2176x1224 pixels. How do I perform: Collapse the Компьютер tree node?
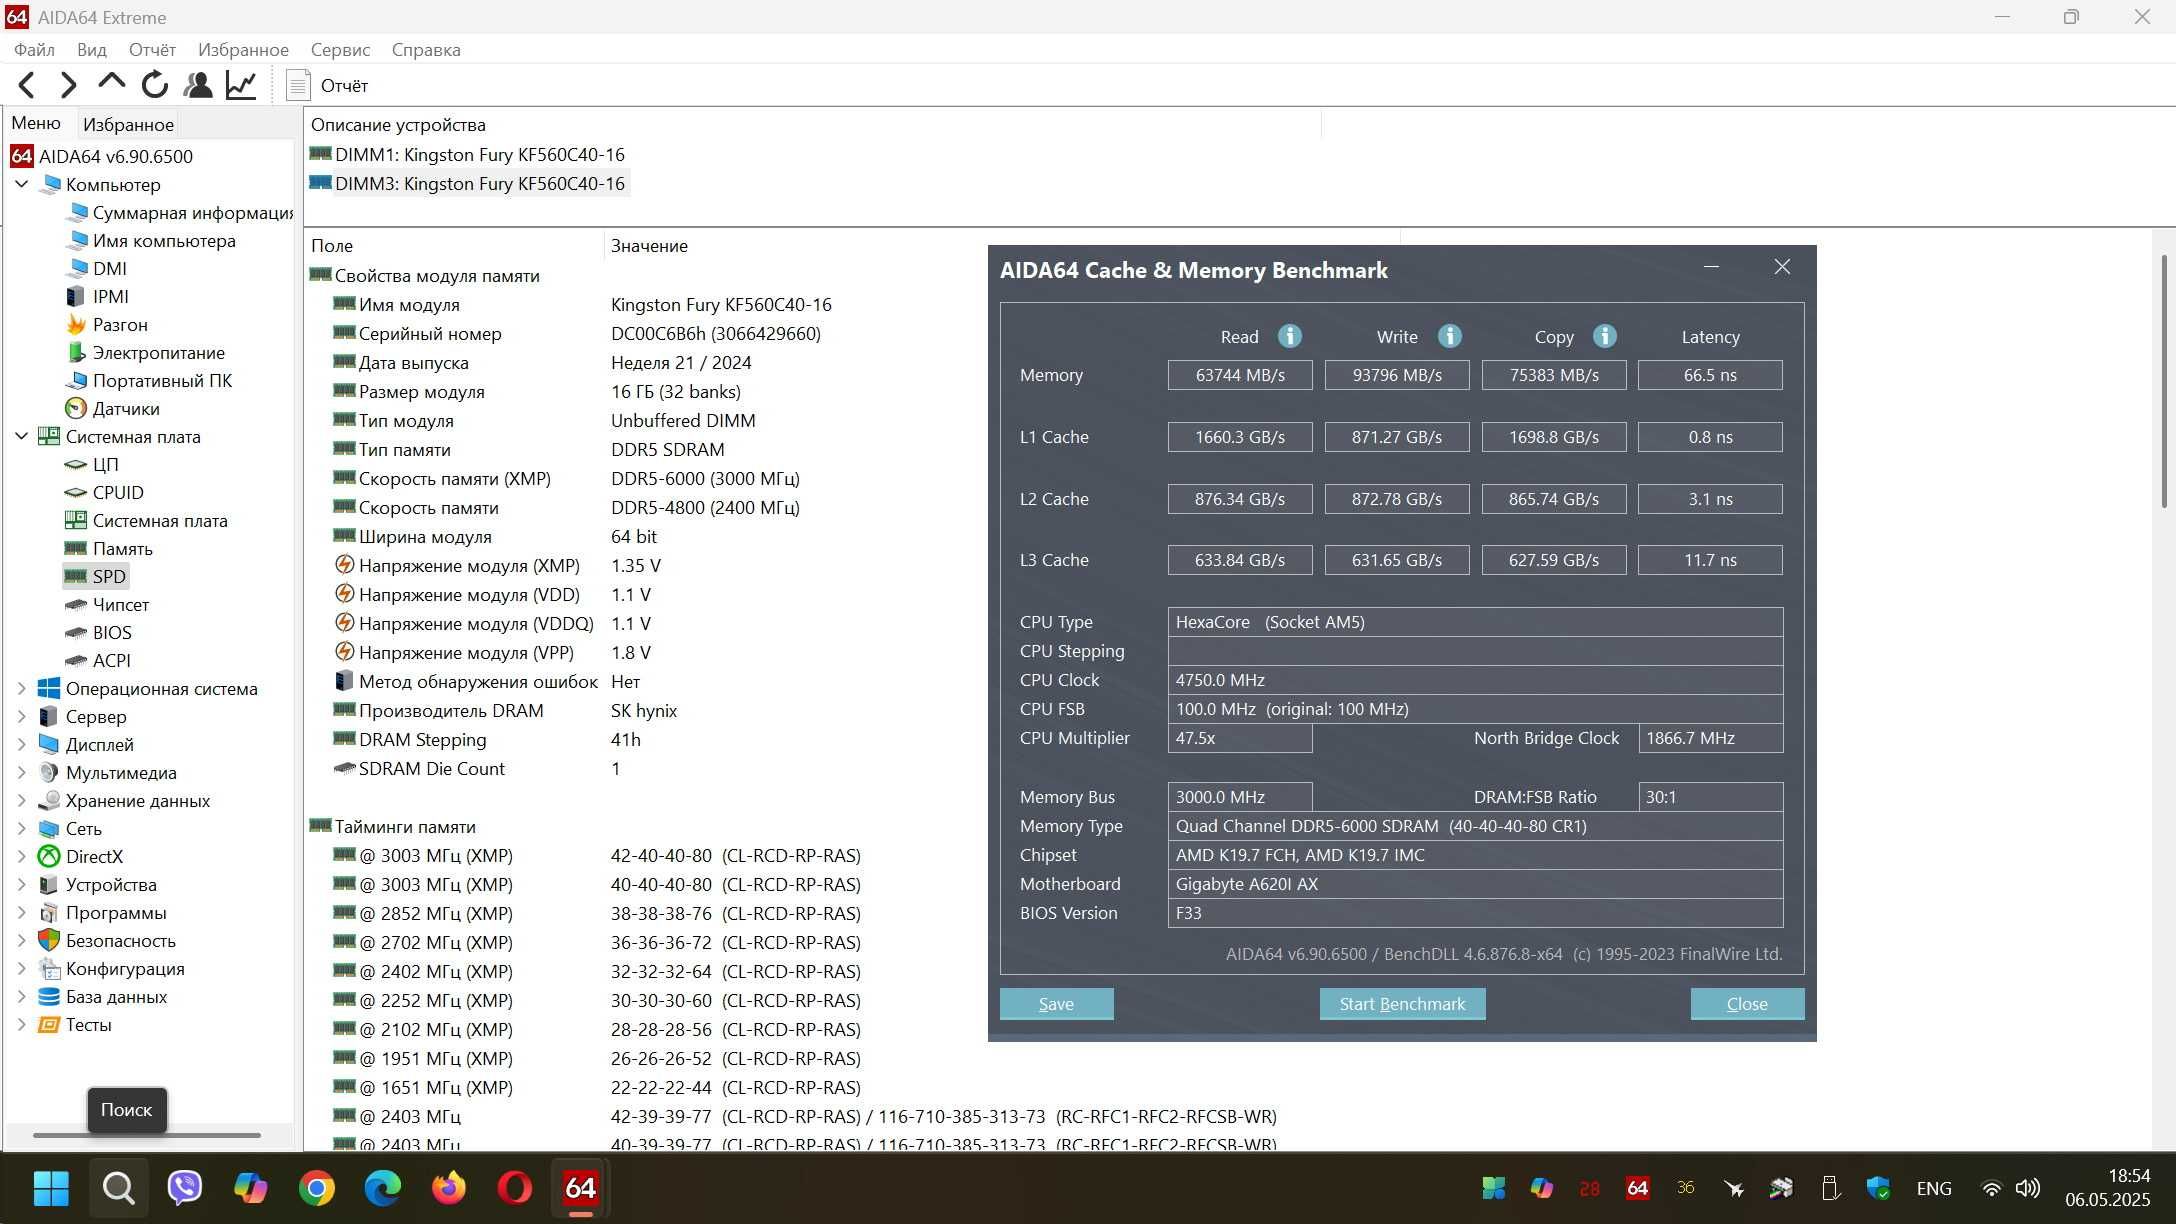coord(21,184)
